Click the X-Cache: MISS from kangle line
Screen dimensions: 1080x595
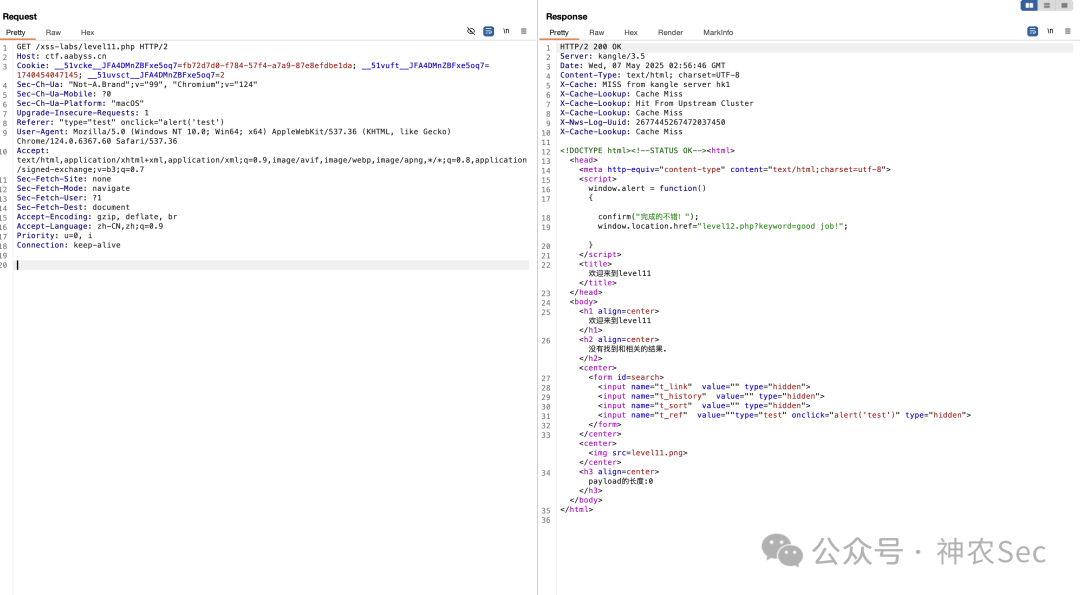pos(645,85)
